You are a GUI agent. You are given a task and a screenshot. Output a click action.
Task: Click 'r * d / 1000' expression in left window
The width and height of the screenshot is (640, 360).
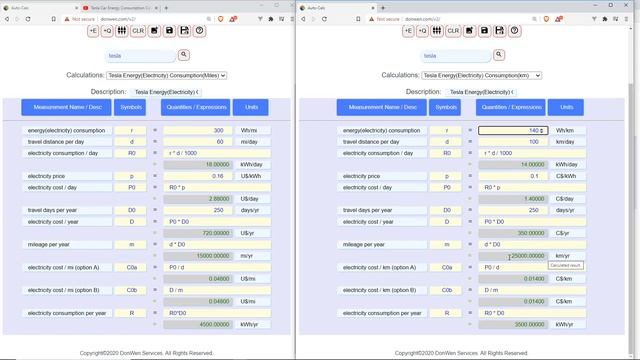click(217, 153)
